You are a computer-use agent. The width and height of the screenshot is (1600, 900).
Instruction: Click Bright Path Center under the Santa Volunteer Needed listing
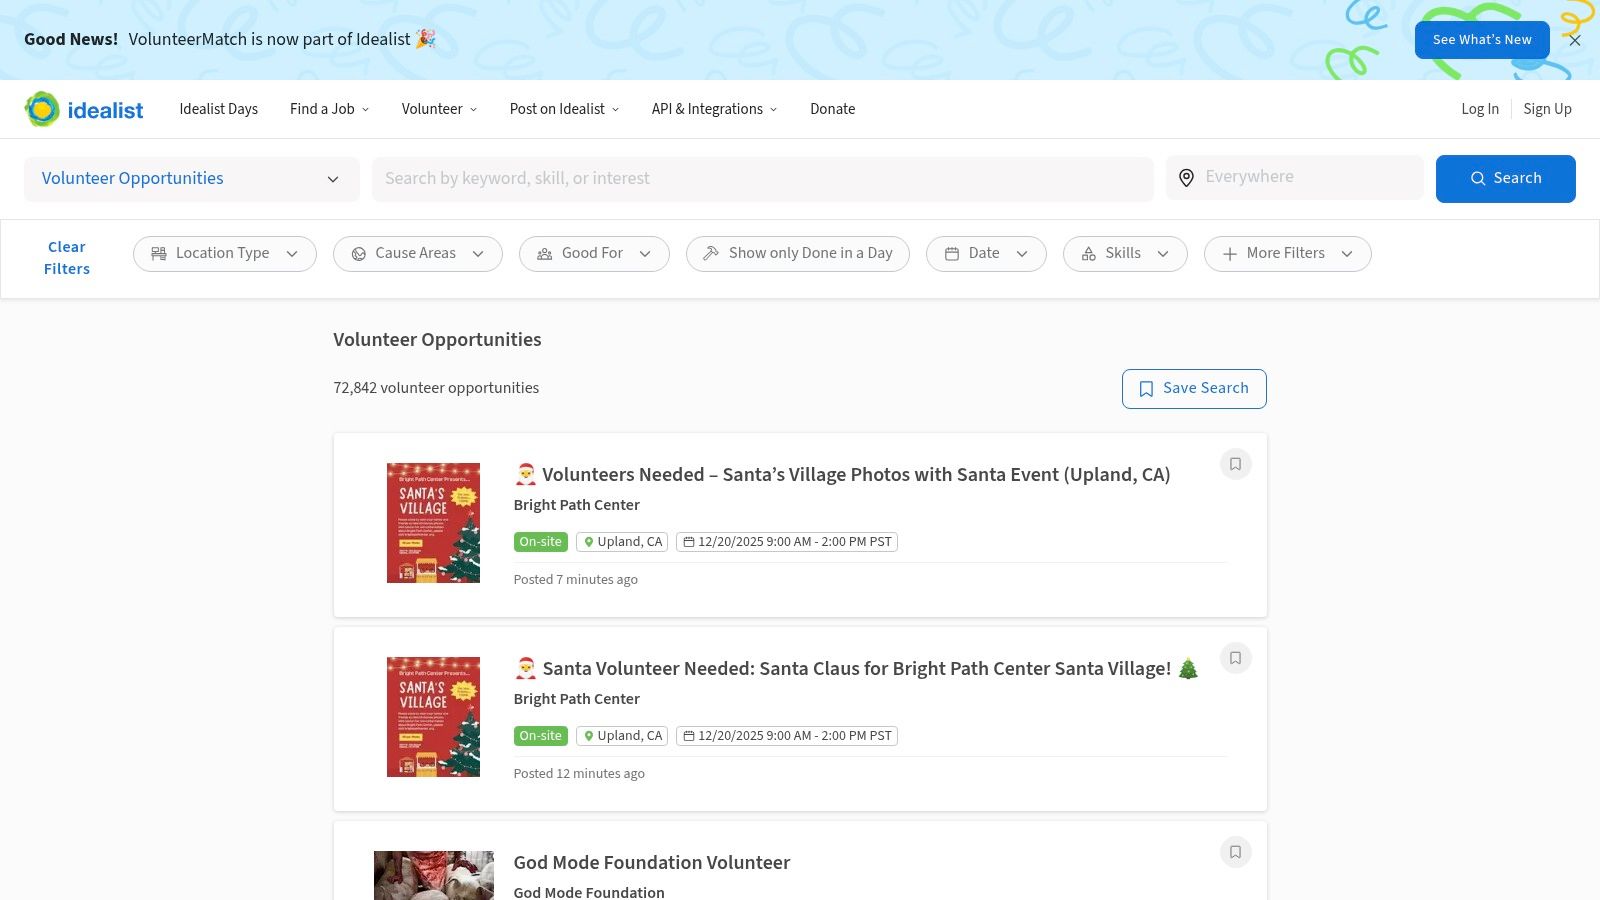tap(577, 699)
